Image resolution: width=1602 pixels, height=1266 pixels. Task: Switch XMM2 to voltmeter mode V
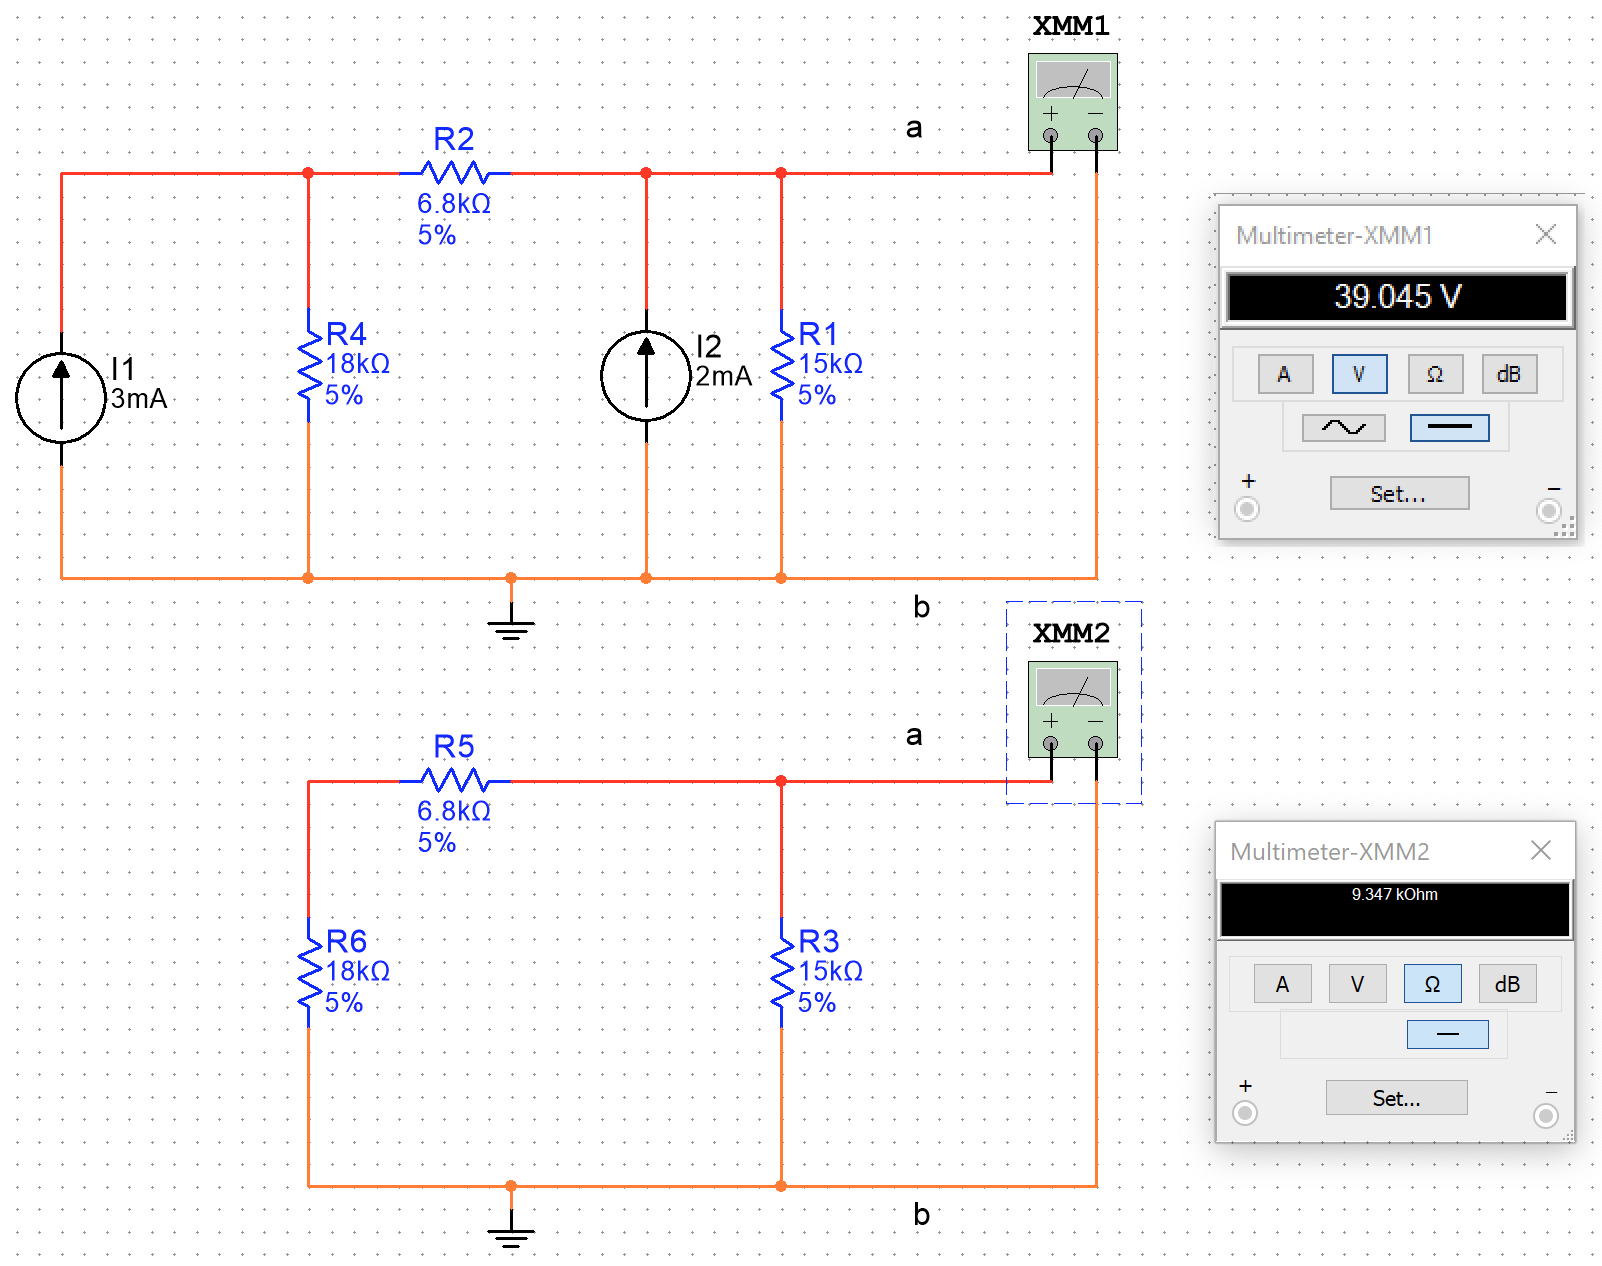[x=1357, y=984]
